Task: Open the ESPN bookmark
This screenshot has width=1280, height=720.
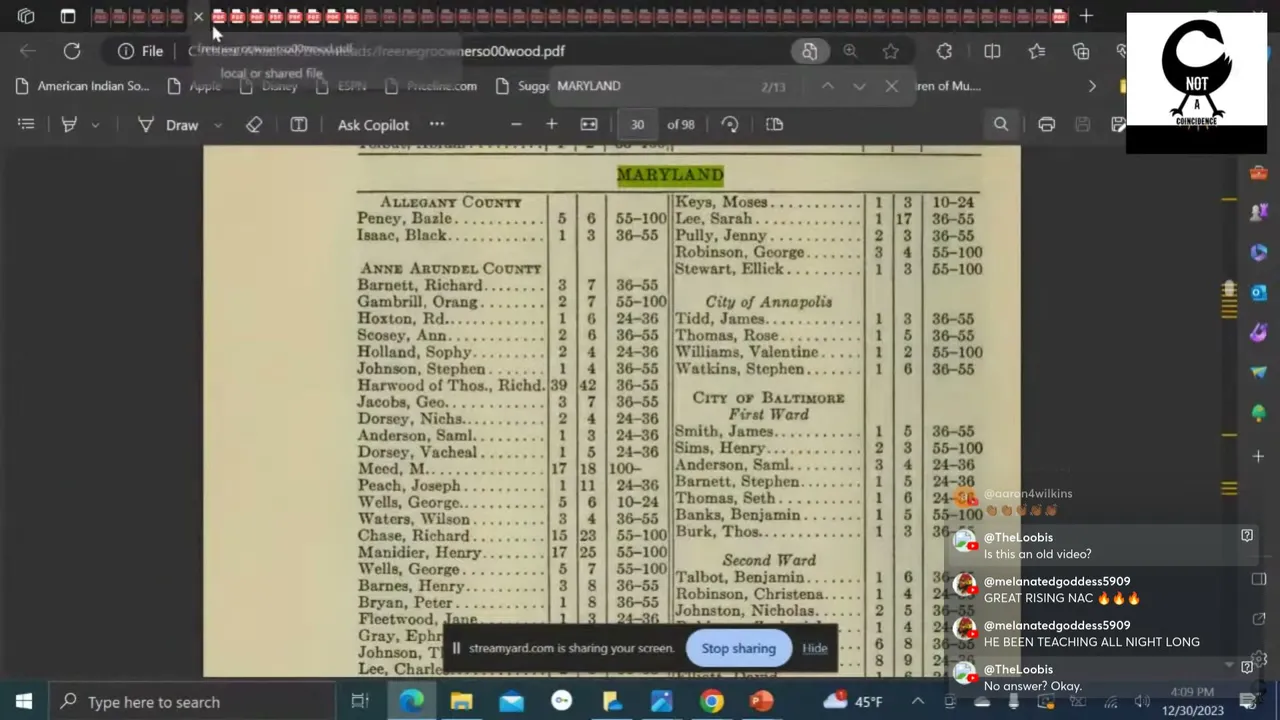Action: (340, 86)
